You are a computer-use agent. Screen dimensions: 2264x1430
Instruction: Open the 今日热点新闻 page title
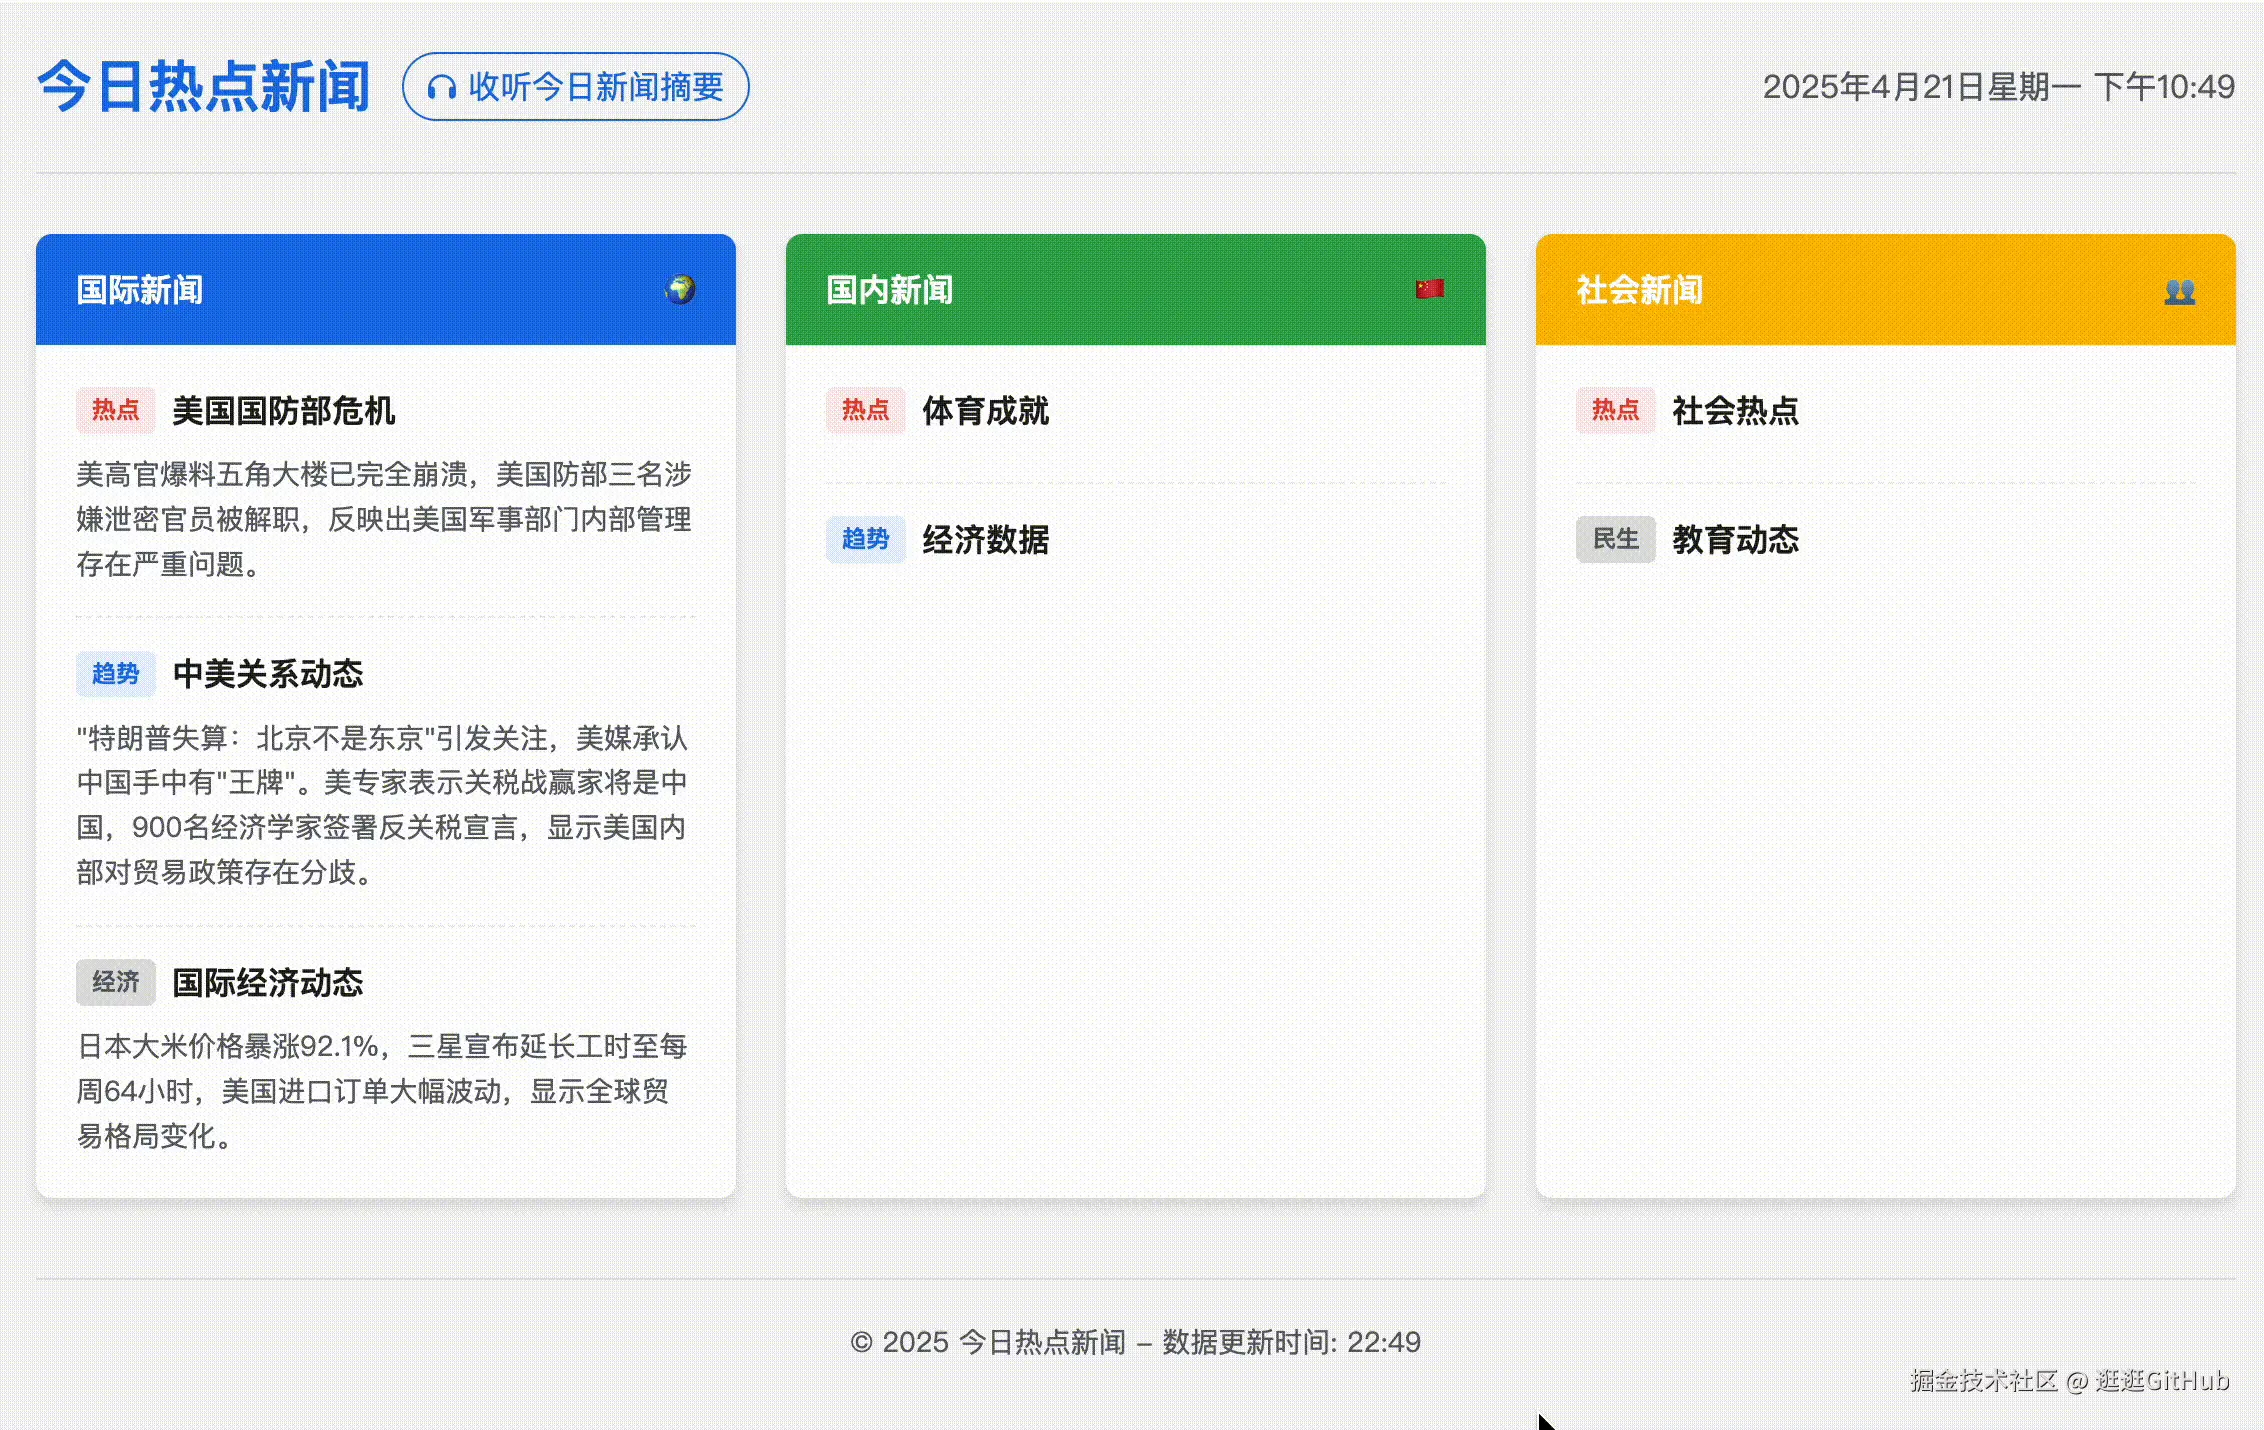click(204, 87)
